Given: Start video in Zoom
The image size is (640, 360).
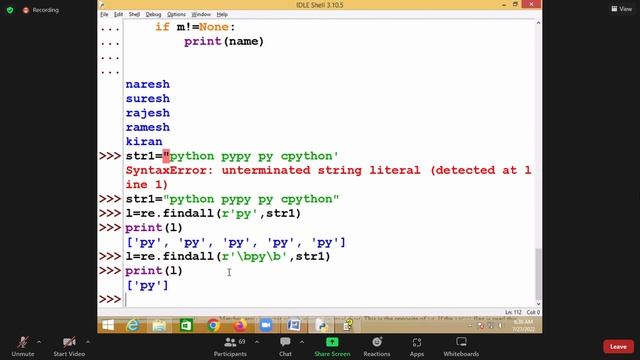Looking at the screenshot, I should (x=69, y=346).
